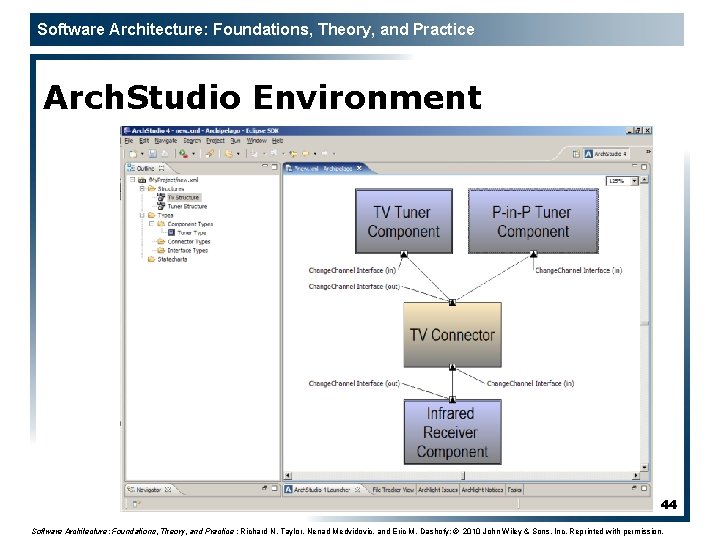This screenshot has width=720, height=540.
Task: Open the Back navigation dropdown arrow
Action: (315, 154)
